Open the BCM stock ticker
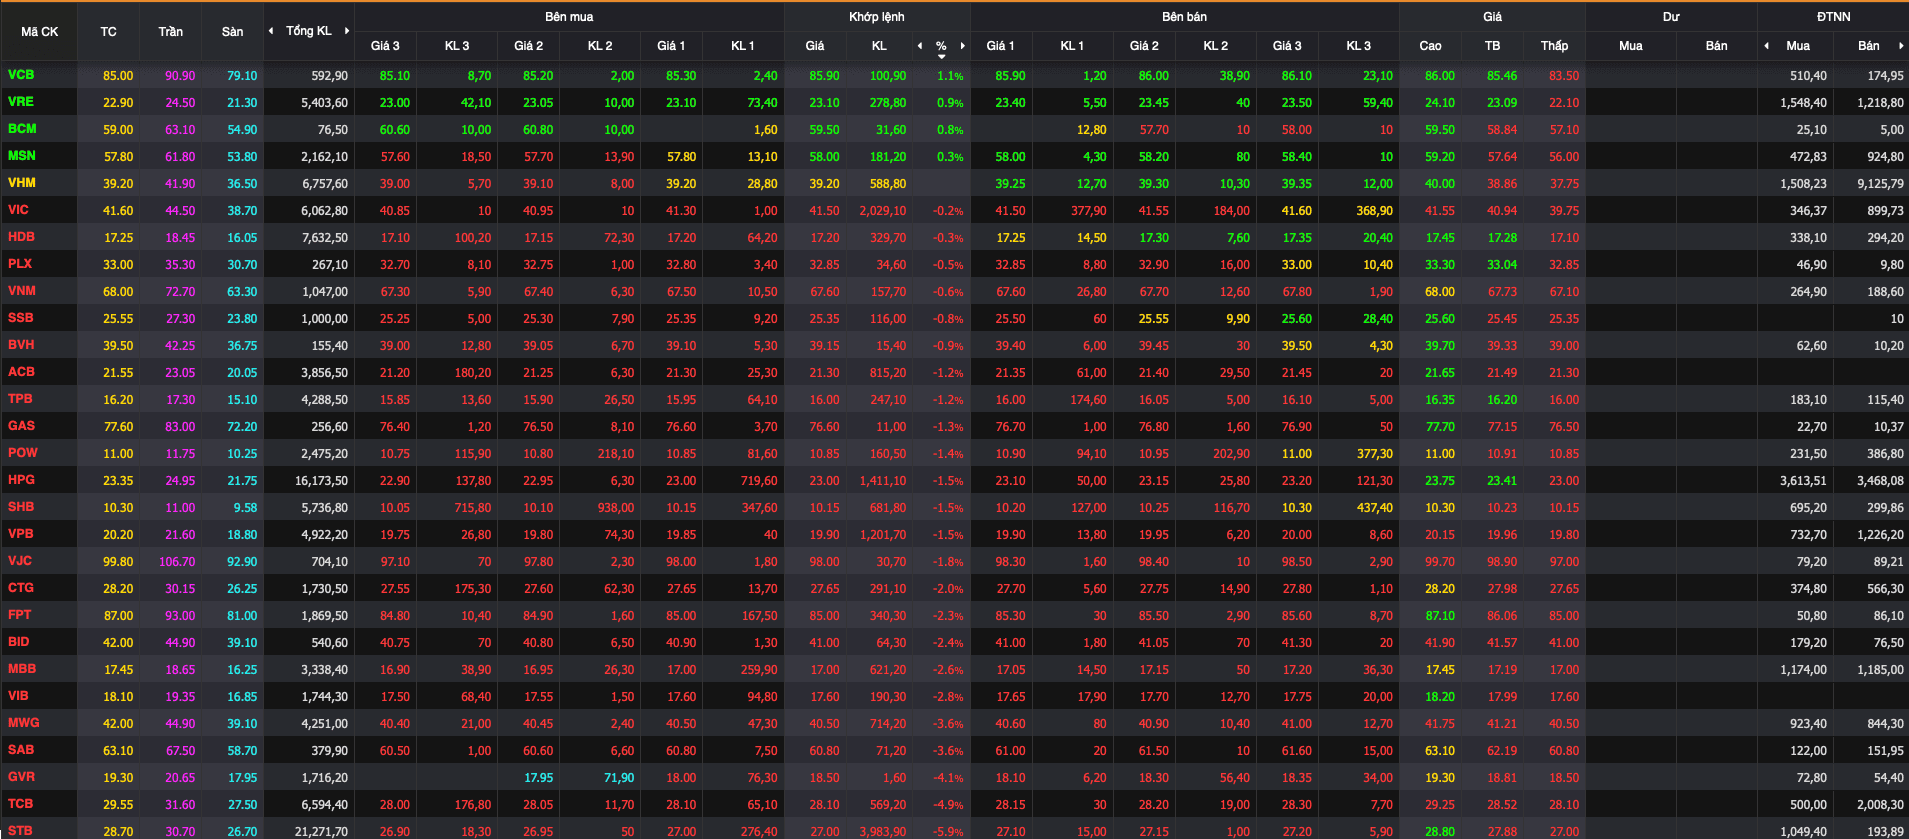This screenshot has width=1909, height=839. click(x=22, y=129)
